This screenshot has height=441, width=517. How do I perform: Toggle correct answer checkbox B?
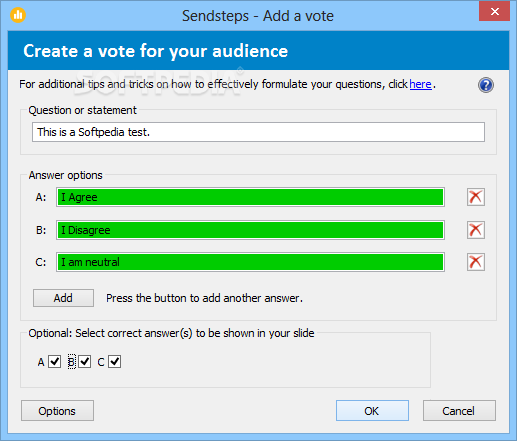pos(85,361)
